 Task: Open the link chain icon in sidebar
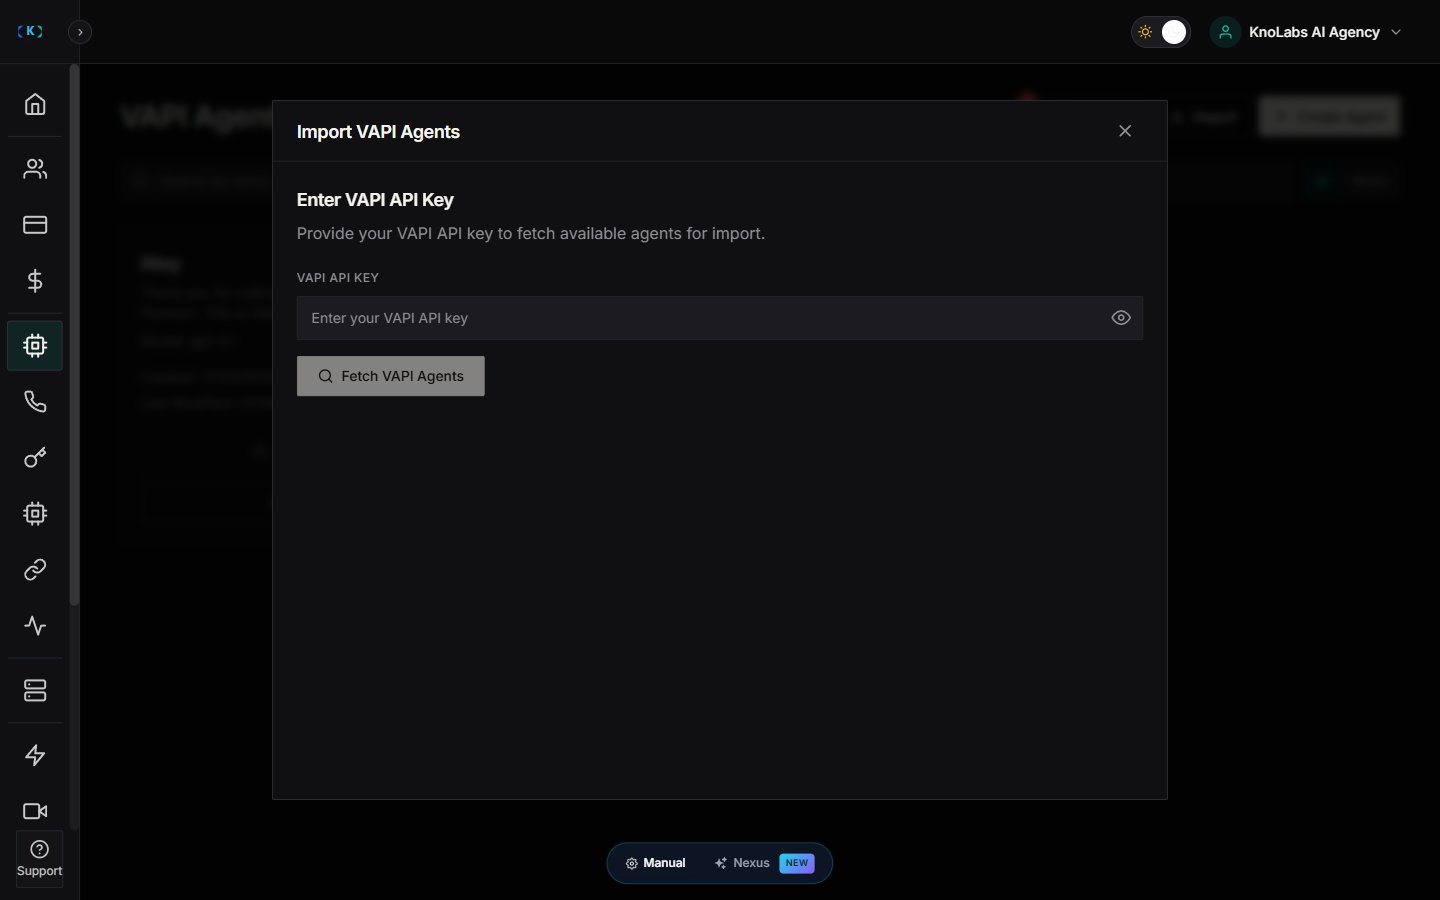[x=35, y=570]
